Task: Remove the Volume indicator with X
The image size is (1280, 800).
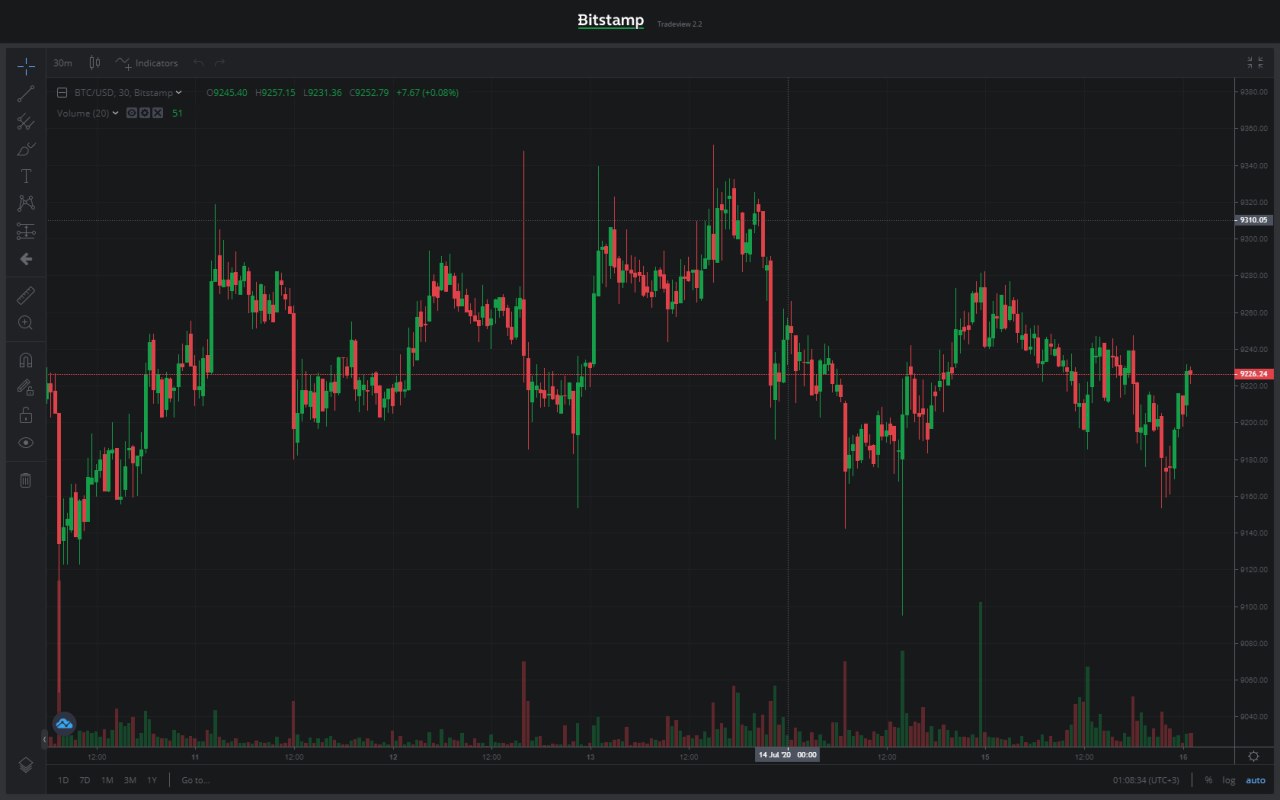Action: (158, 113)
